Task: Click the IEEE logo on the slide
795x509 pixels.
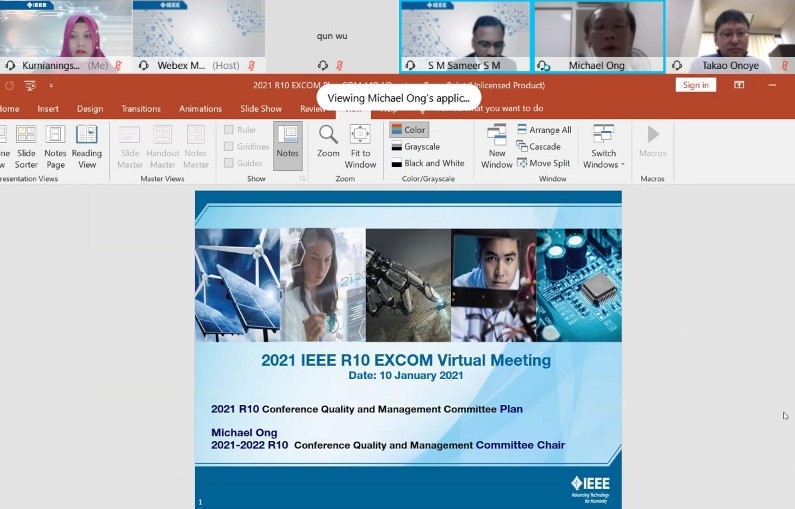Action: [x=590, y=489]
